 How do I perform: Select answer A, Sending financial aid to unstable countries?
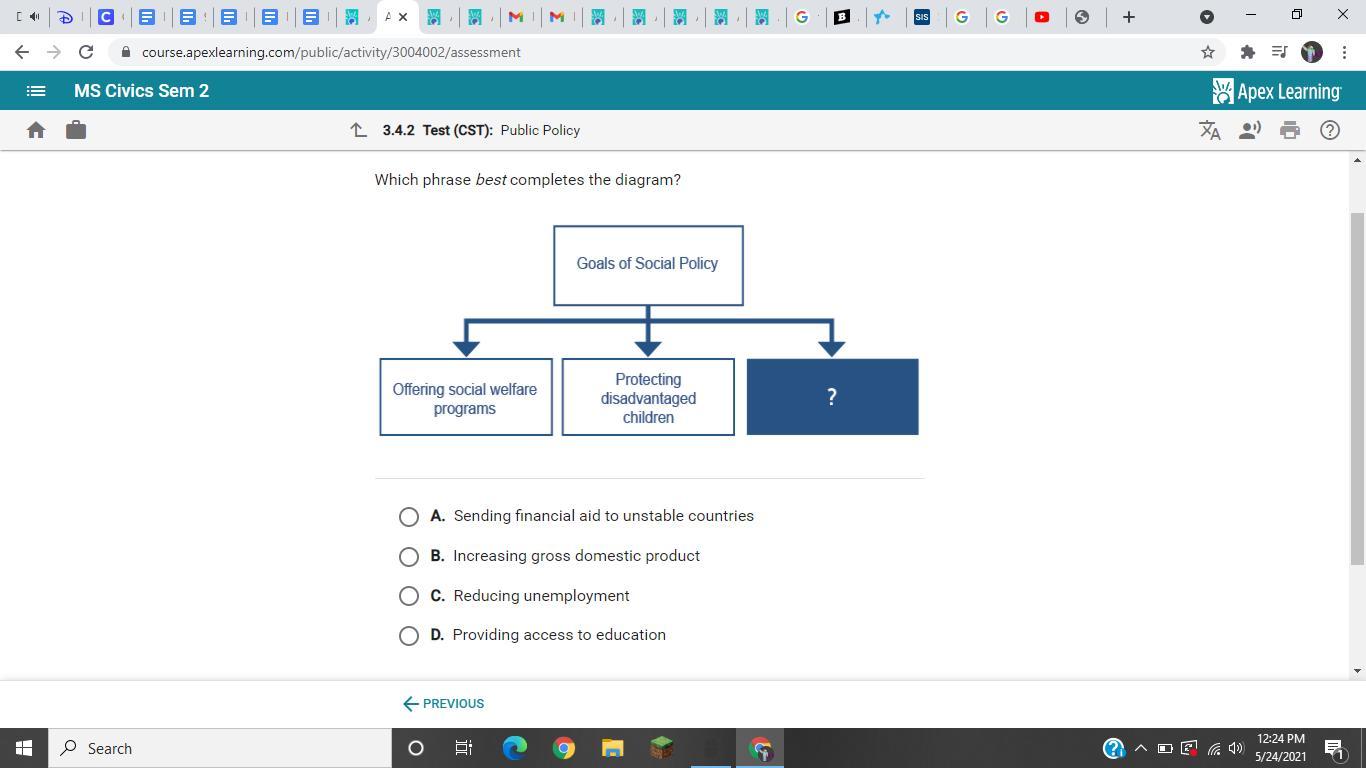tap(409, 517)
